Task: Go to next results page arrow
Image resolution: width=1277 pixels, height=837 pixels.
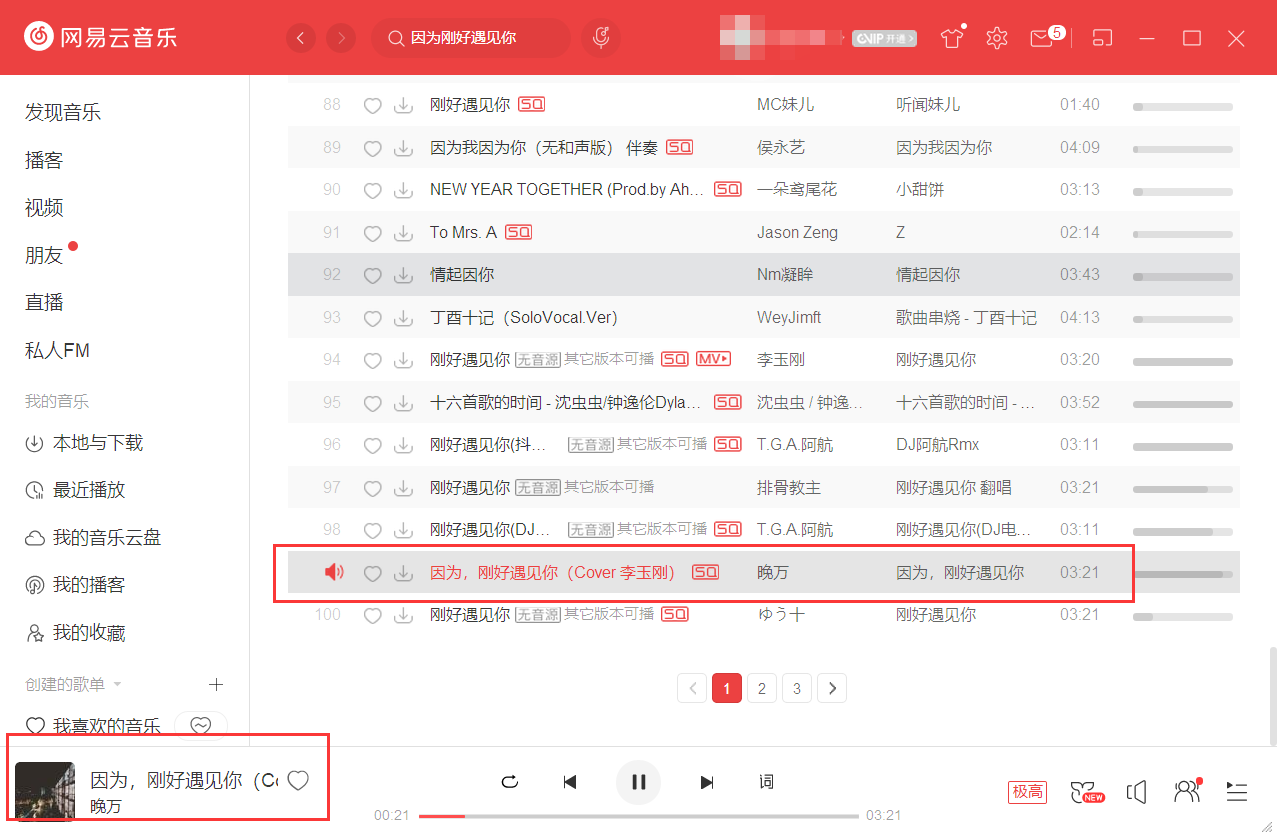Action: (x=832, y=688)
